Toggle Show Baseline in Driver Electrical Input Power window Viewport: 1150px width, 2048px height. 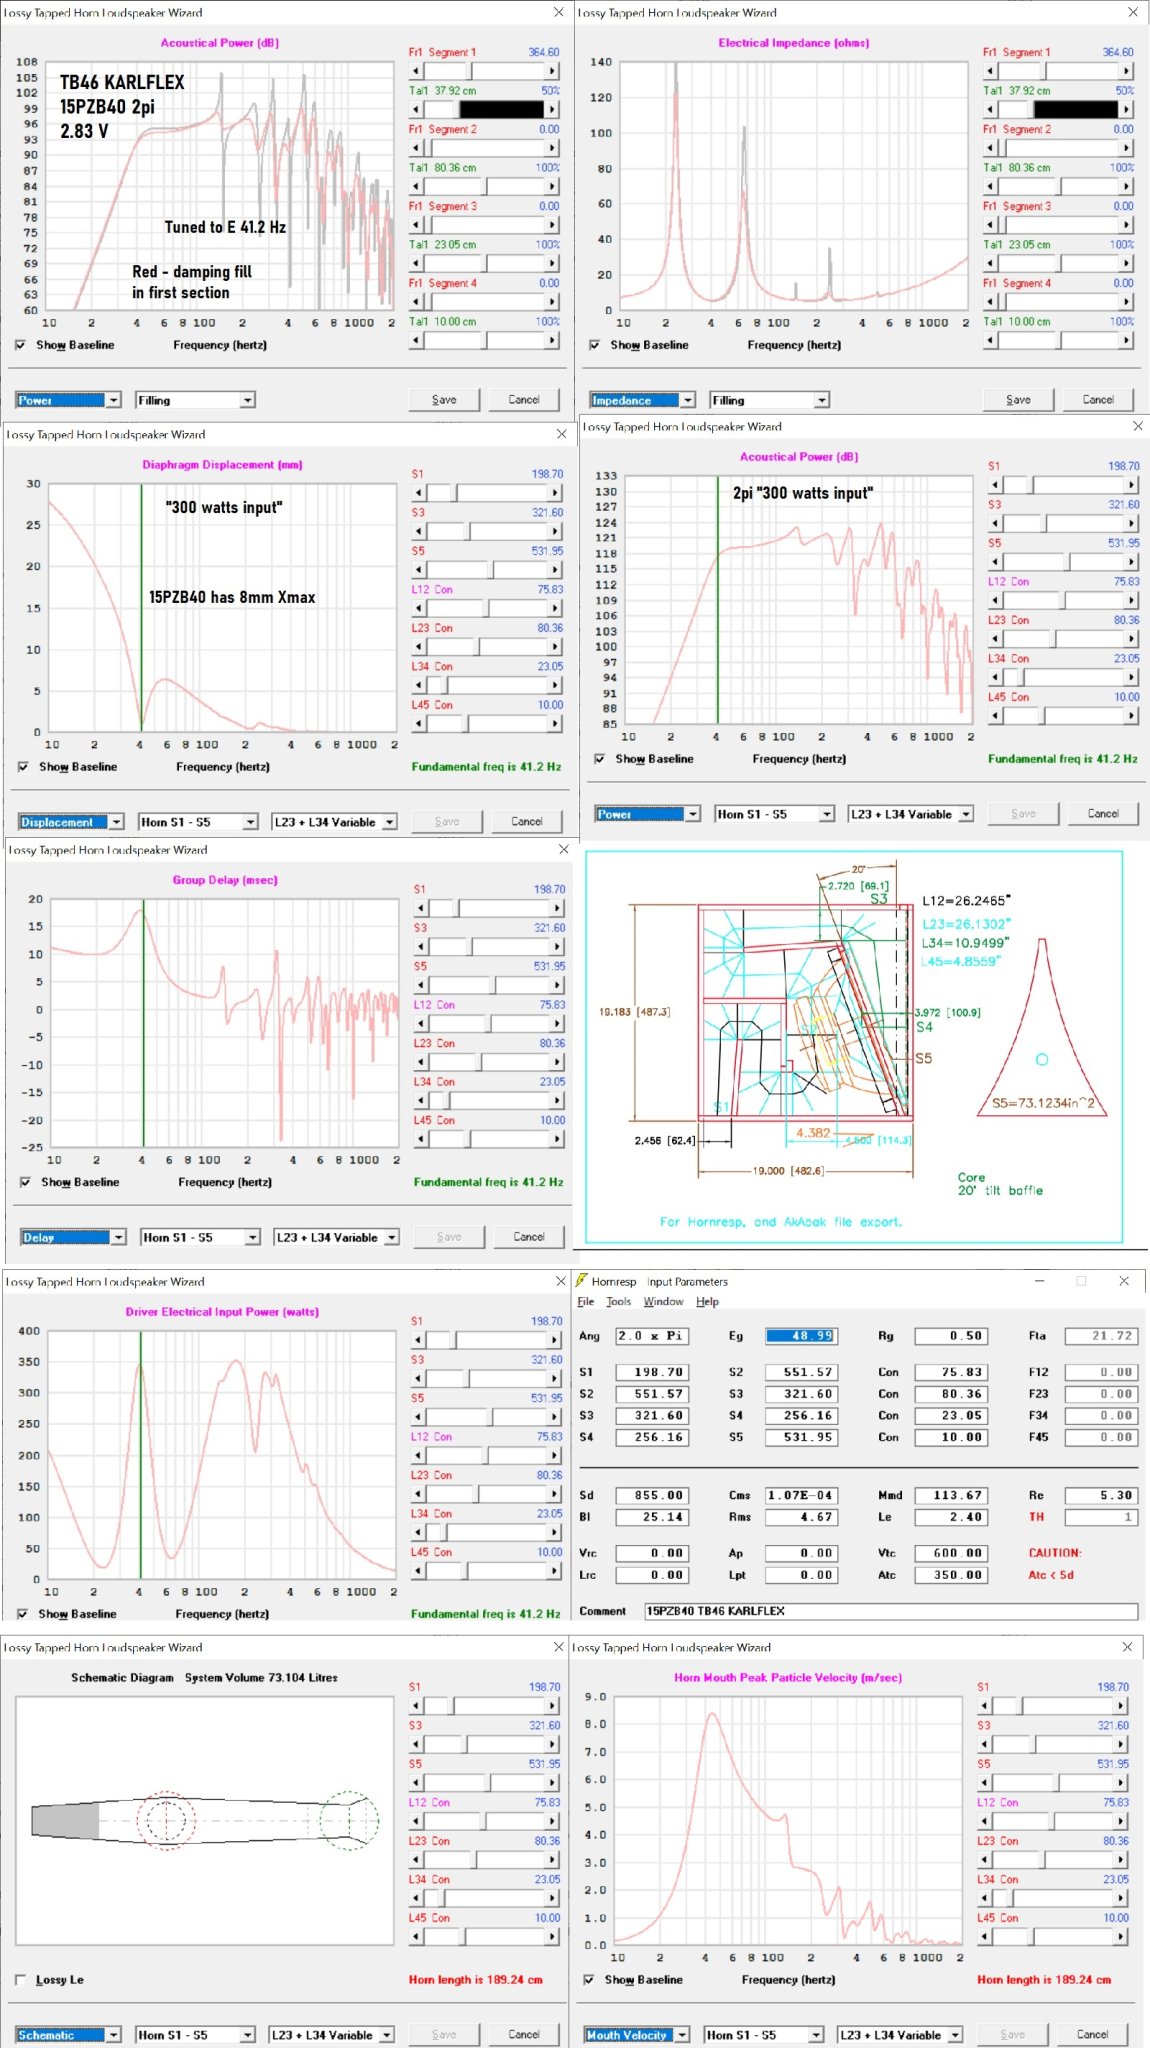coord(22,1614)
